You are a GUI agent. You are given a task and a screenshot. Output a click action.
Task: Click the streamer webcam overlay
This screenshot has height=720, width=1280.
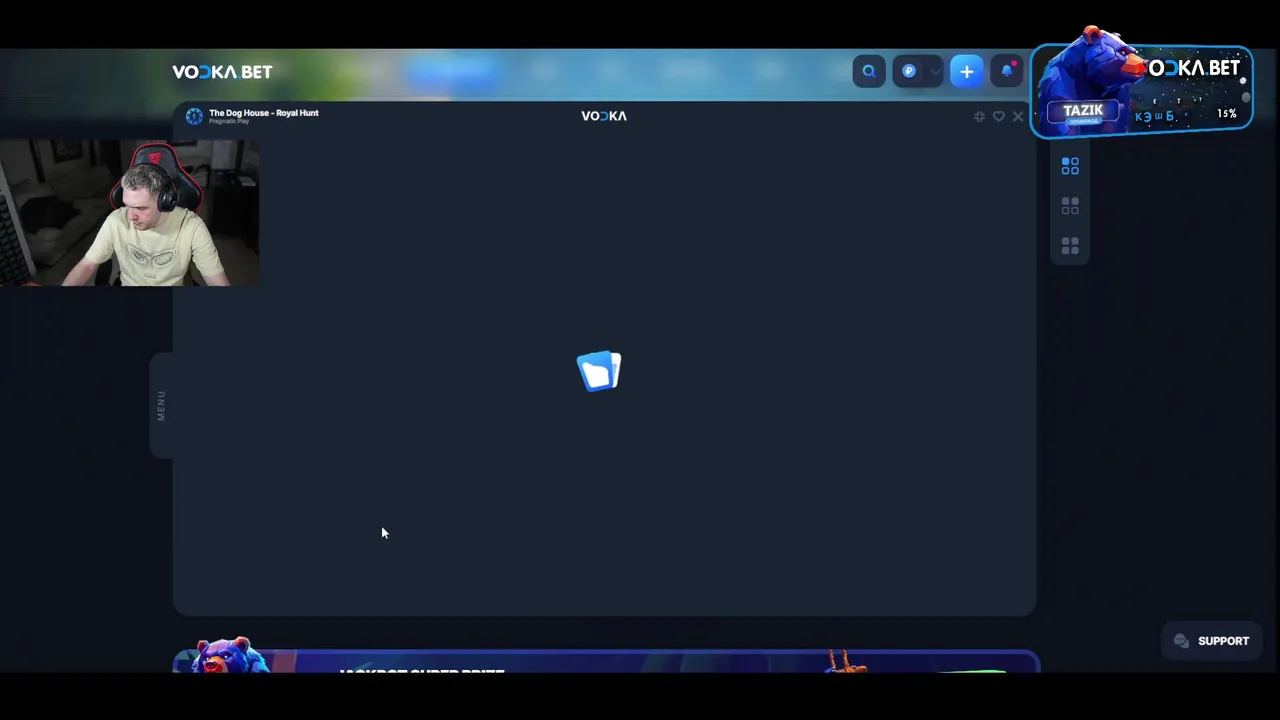click(x=129, y=213)
